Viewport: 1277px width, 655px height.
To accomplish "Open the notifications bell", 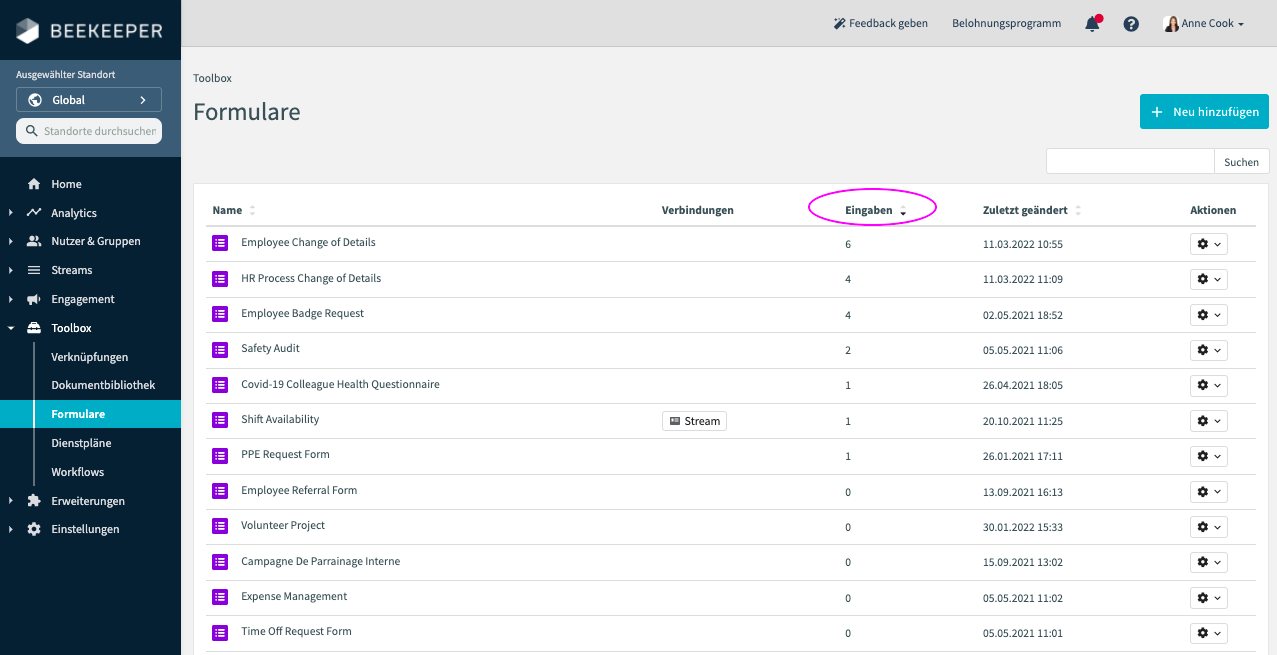I will tap(1092, 23).
